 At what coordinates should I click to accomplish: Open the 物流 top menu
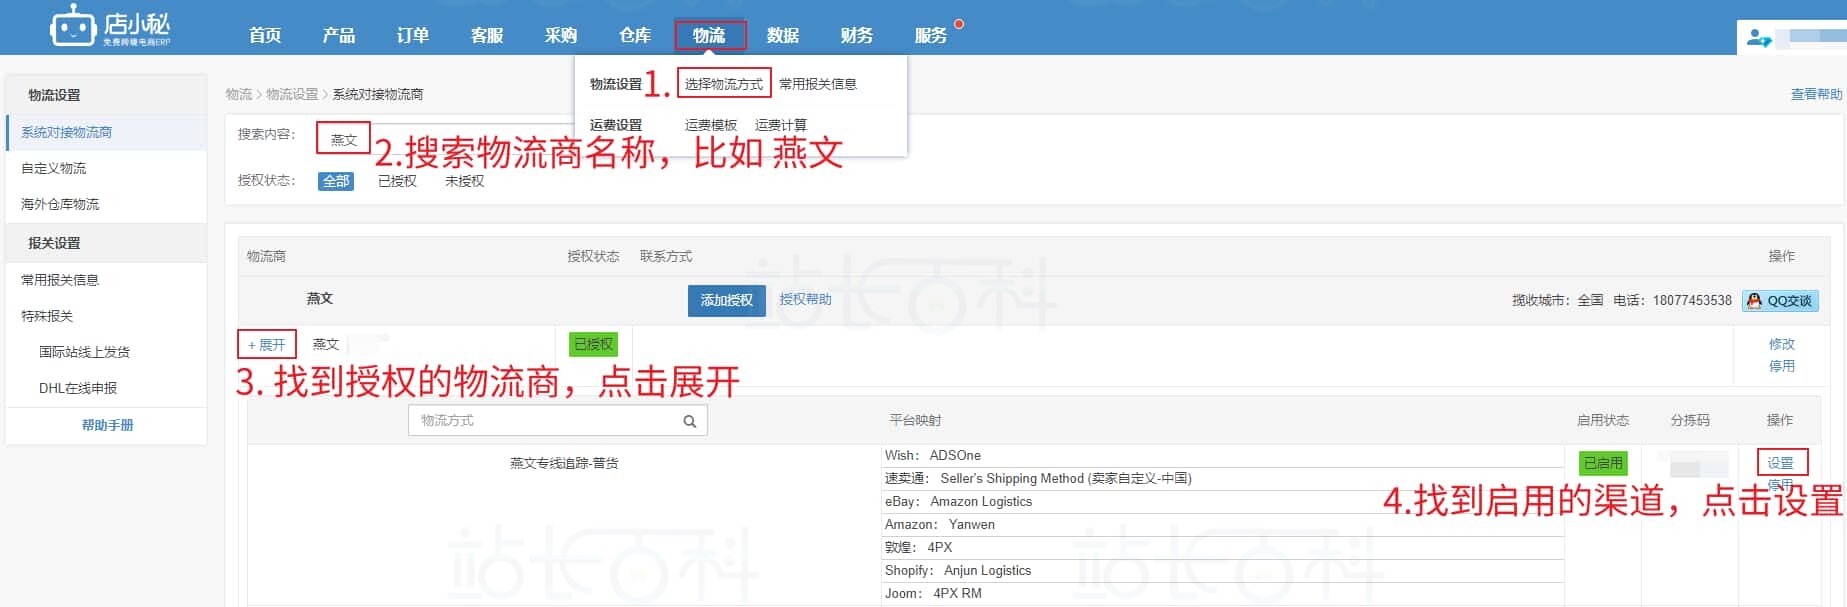709,35
